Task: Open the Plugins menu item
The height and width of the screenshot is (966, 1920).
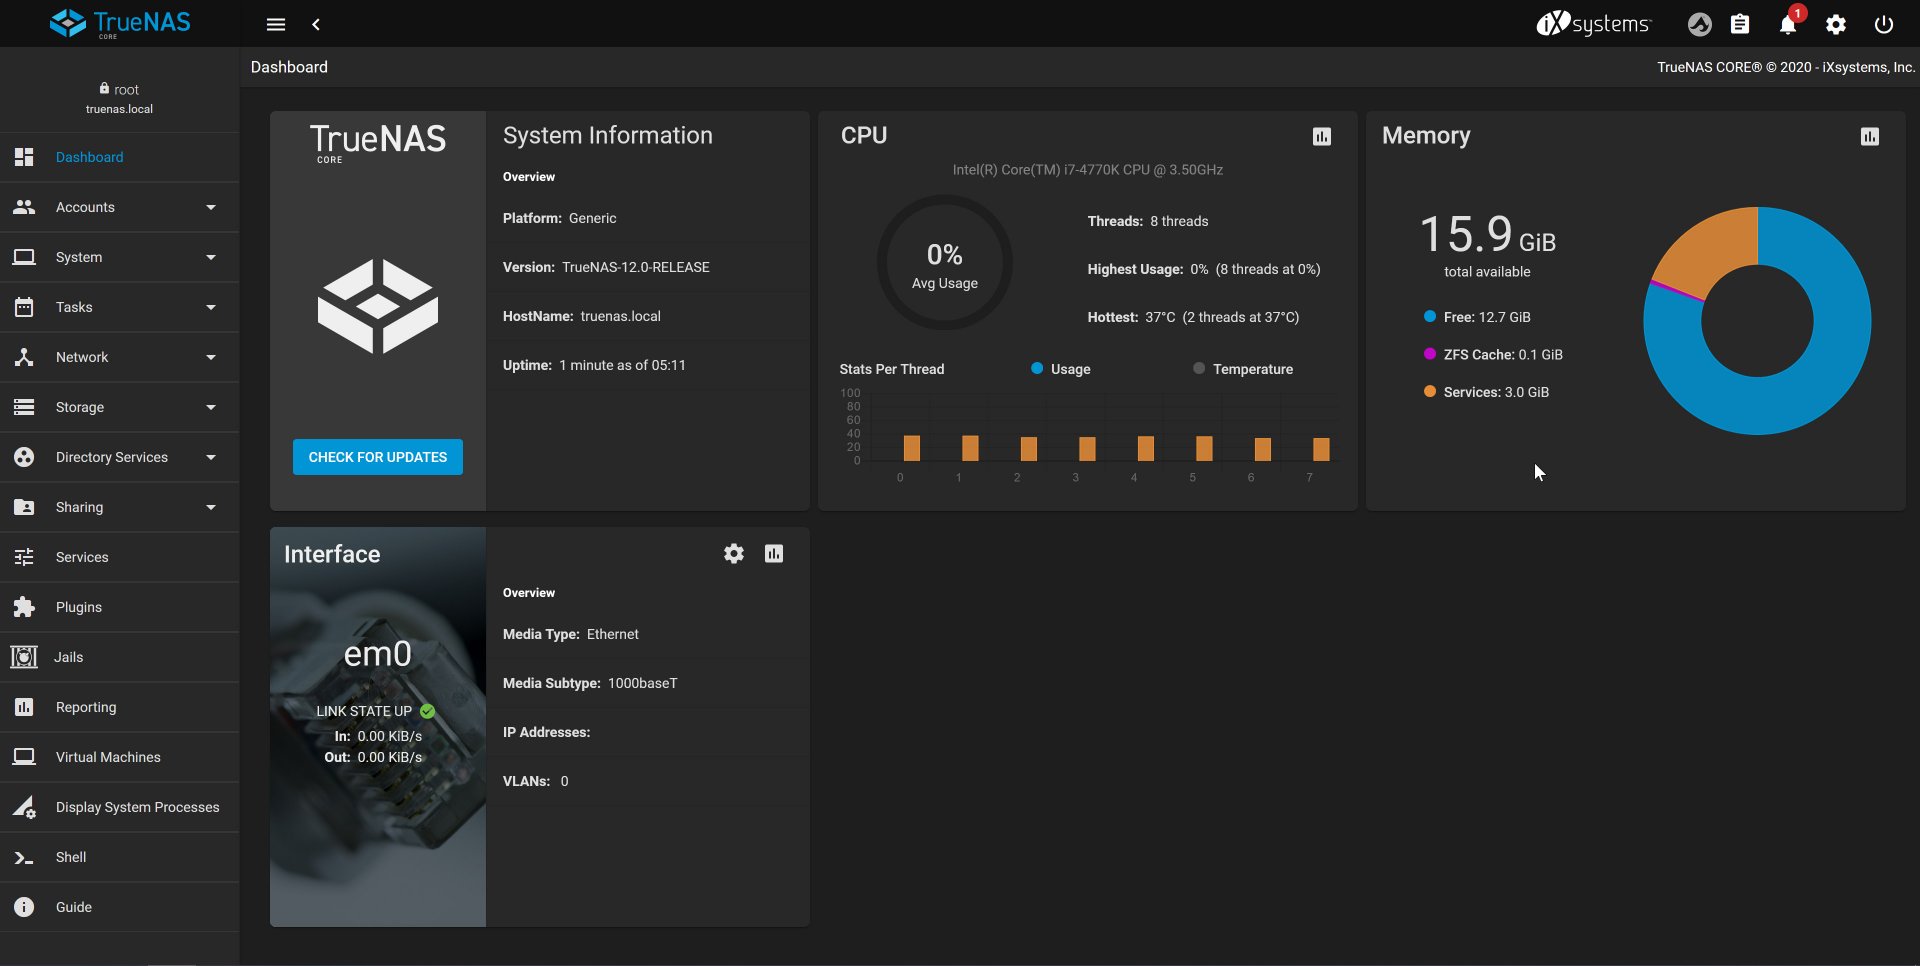Action: pos(120,607)
